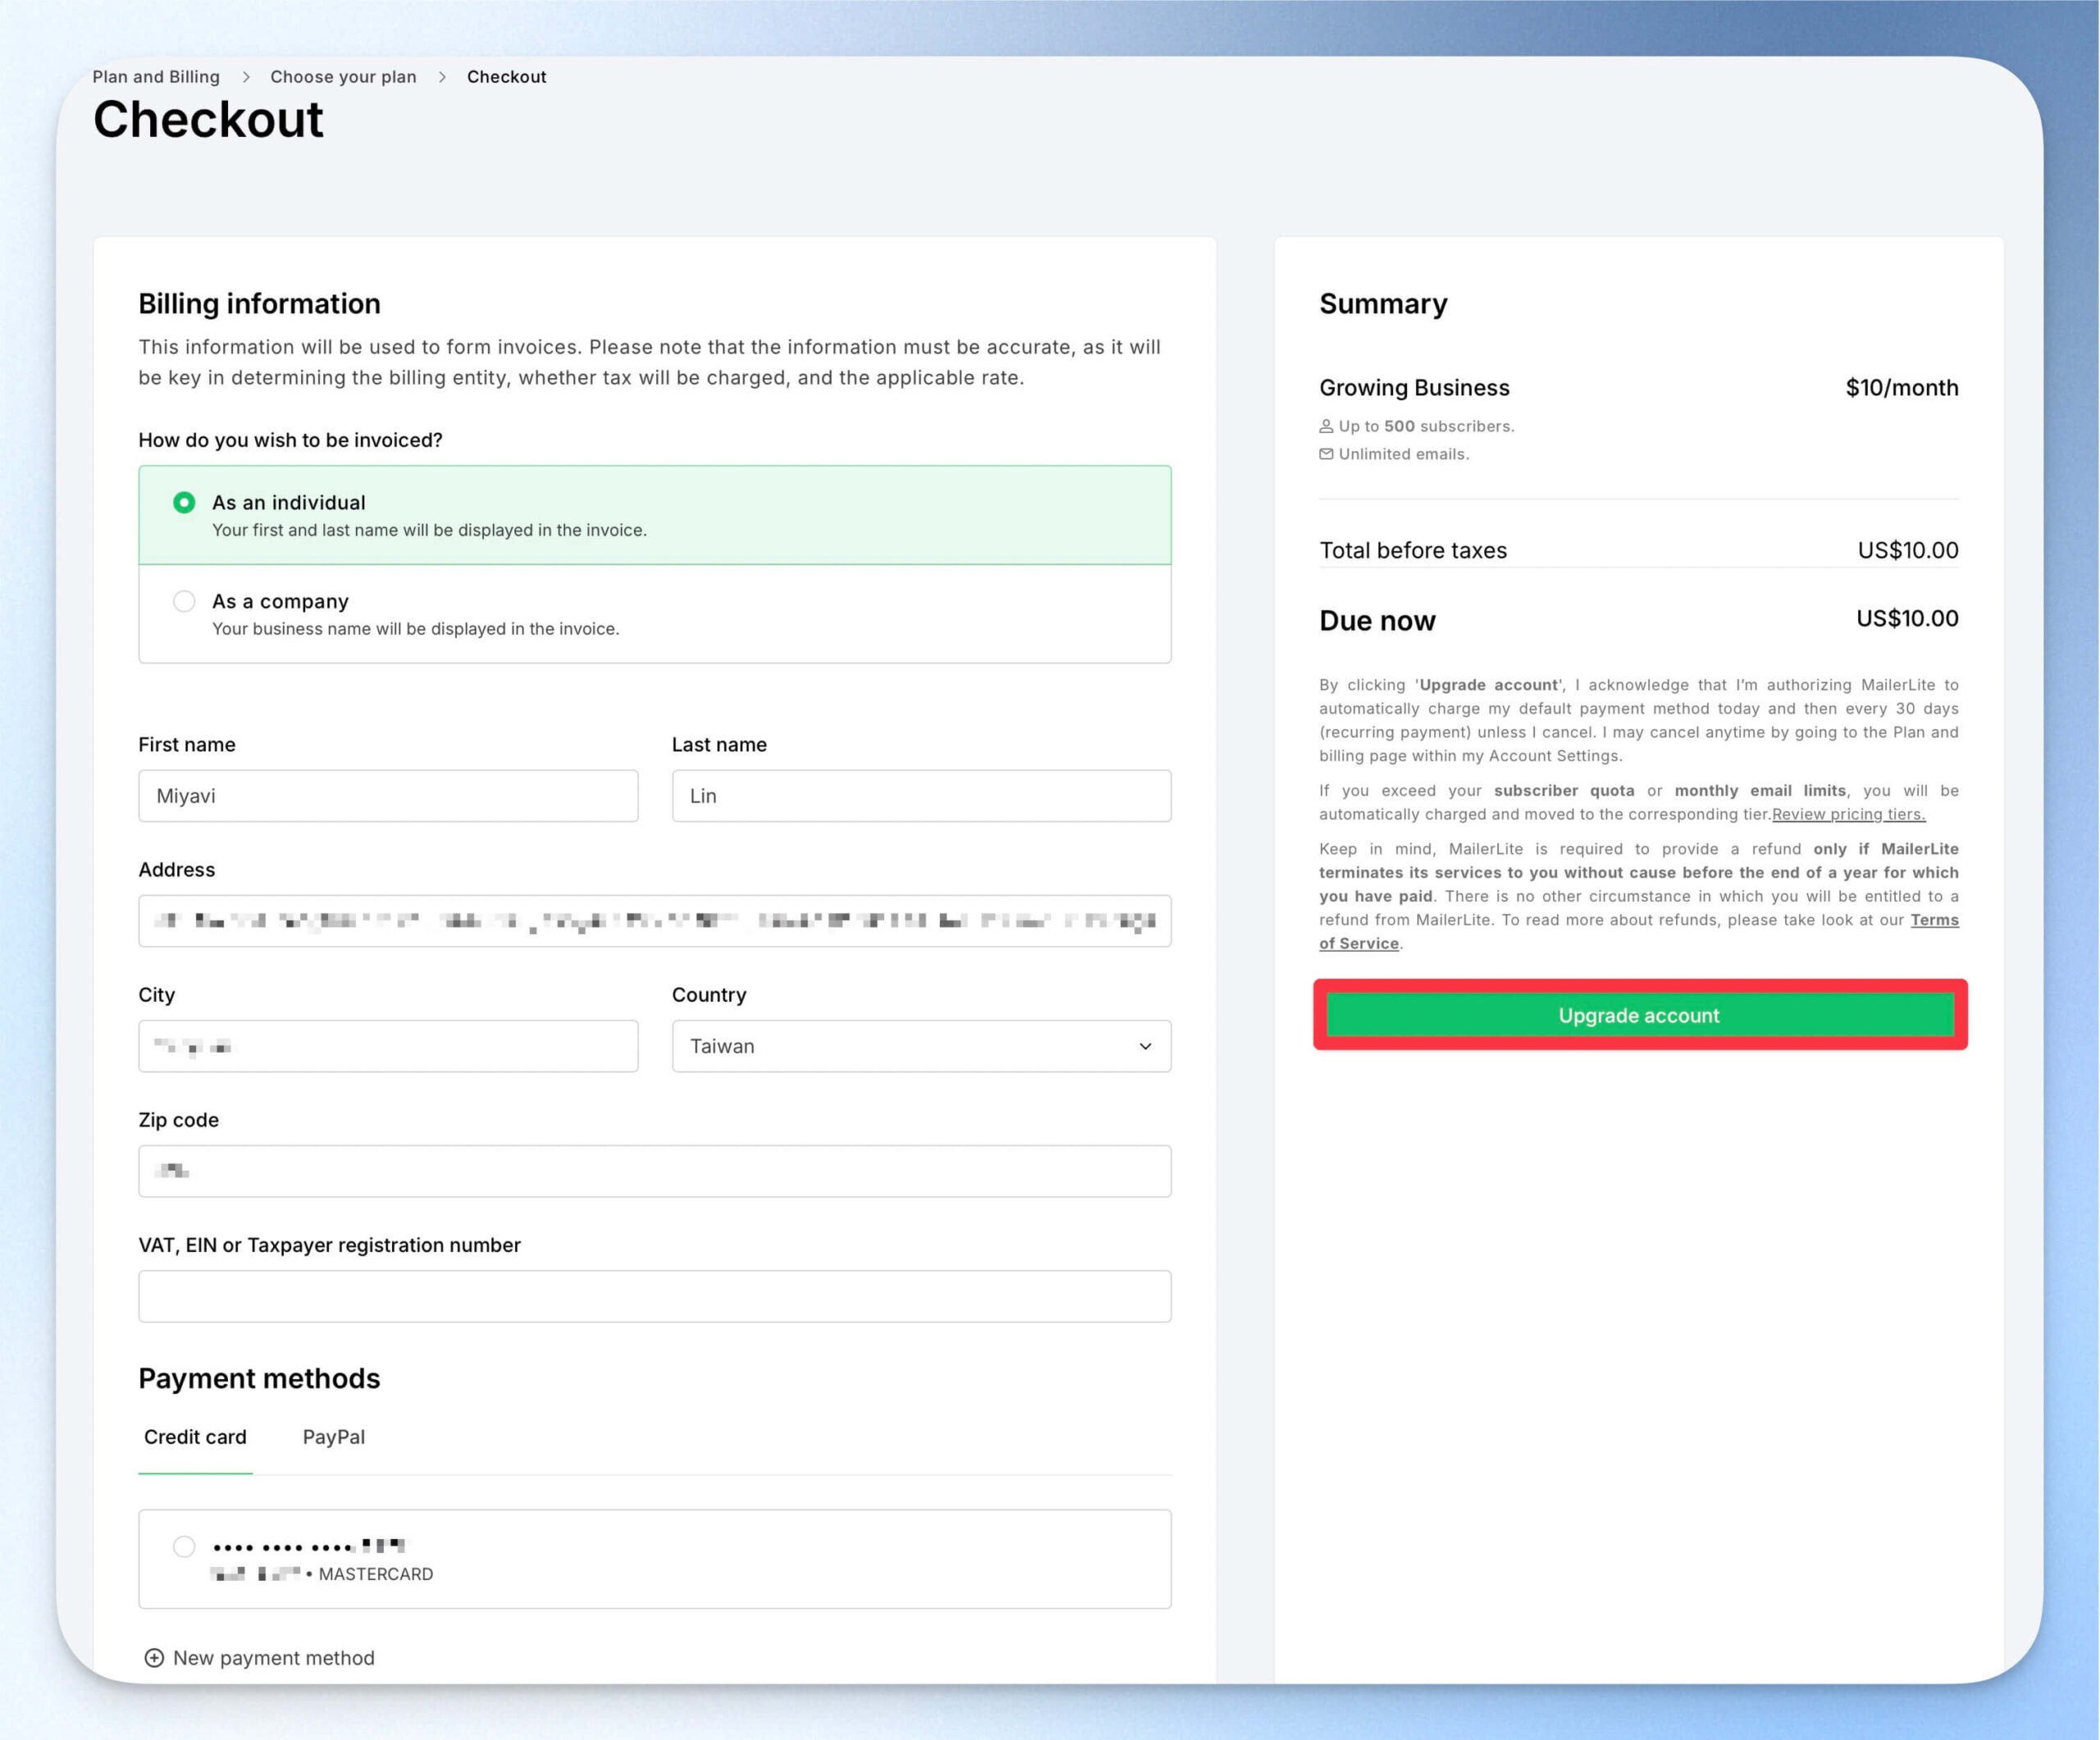Select the As a company invoicing option

(x=655, y=614)
